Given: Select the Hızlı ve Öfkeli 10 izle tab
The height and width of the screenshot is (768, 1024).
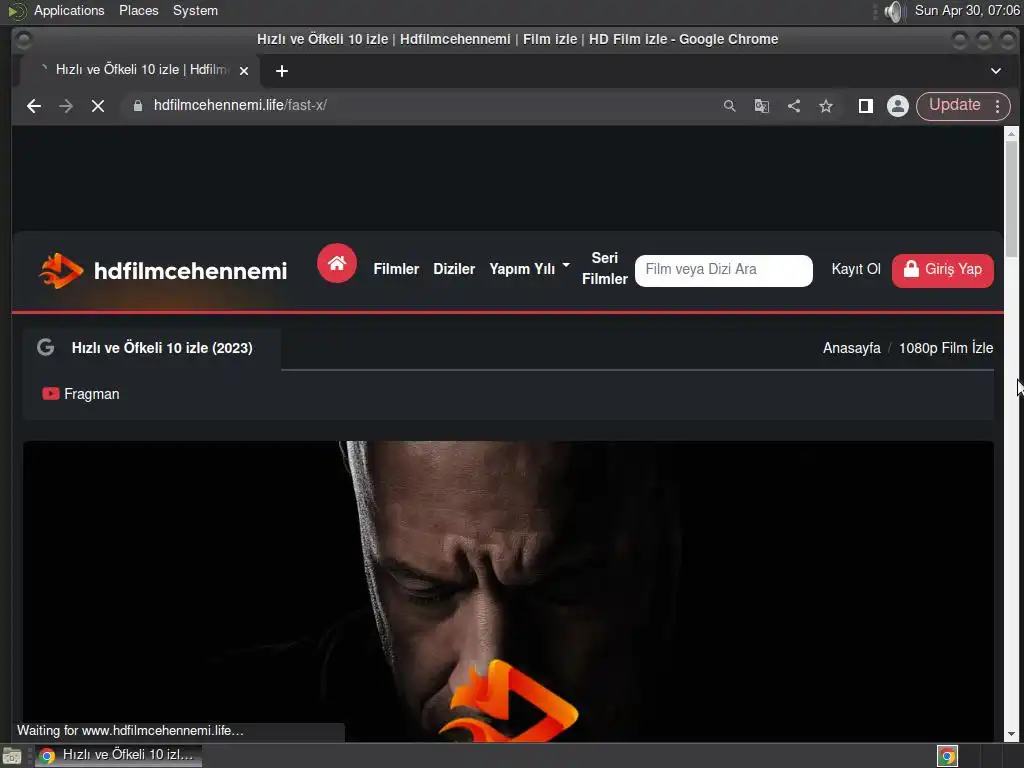Looking at the screenshot, I should tap(138, 70).
